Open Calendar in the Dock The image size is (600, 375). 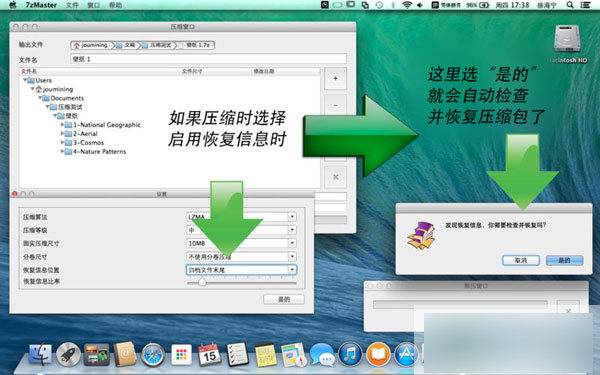(x=209, y=354)
